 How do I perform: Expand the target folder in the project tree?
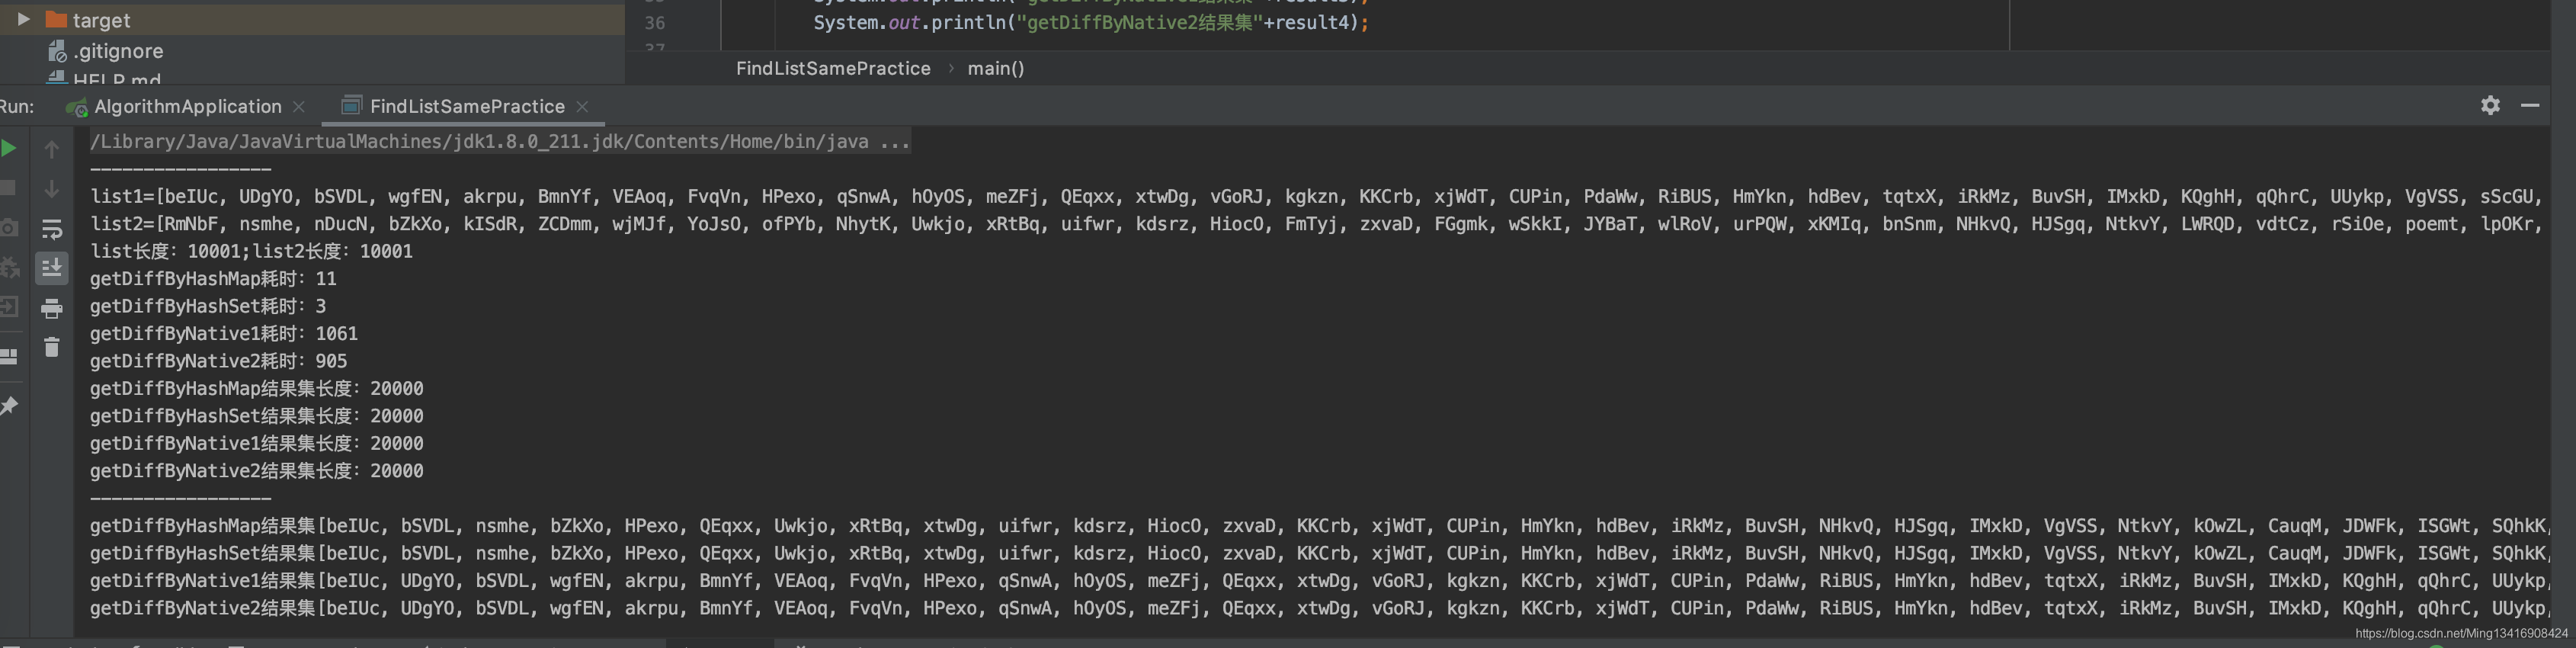click(x=23, y=19)
